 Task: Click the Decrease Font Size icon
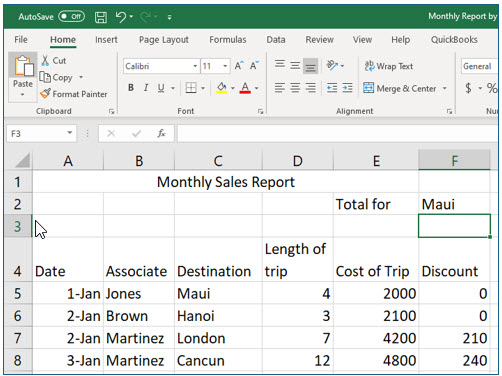pyautogui.click(x=254, y=66)
